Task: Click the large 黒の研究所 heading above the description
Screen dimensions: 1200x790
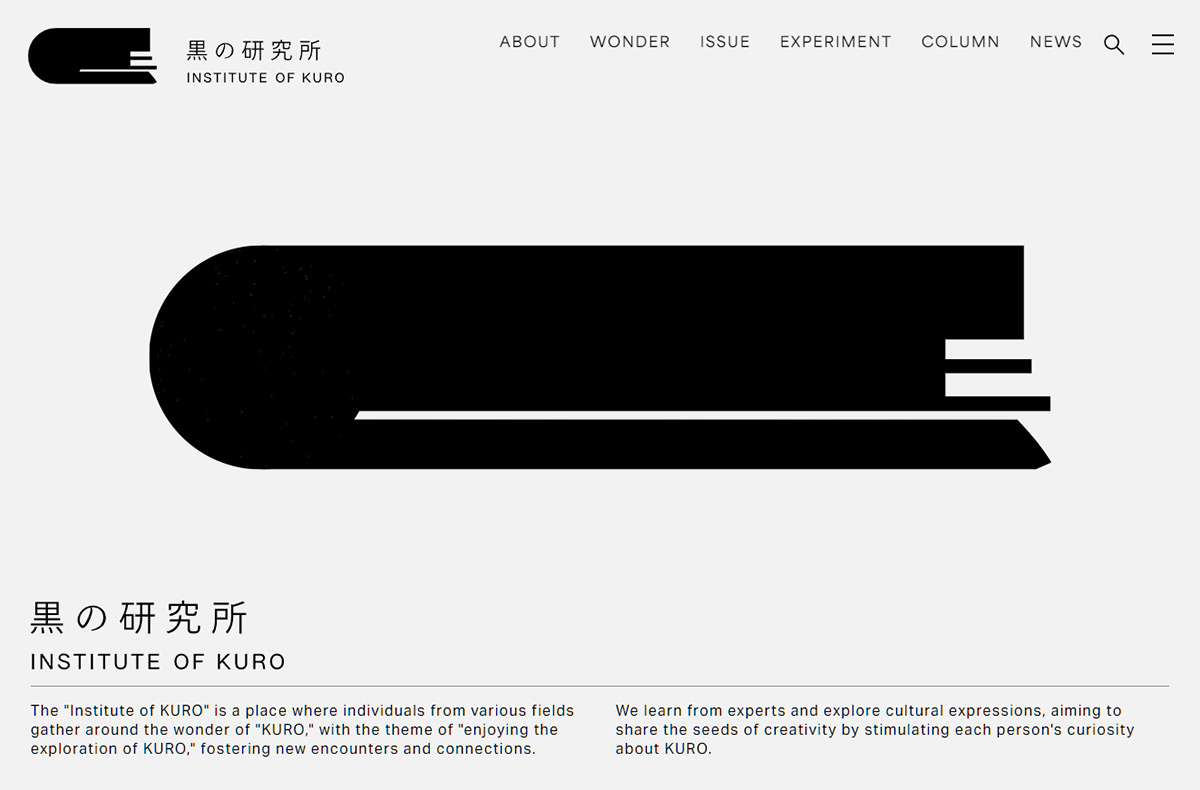Action: click(x=139, y=618)
